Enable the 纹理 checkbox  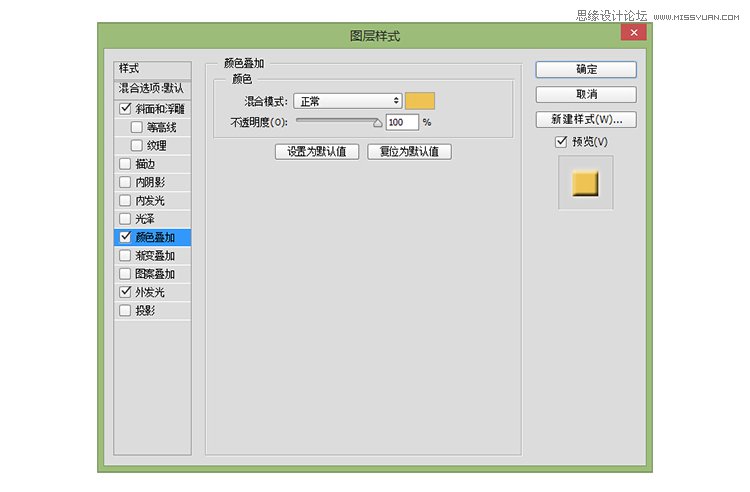(136, 145)
